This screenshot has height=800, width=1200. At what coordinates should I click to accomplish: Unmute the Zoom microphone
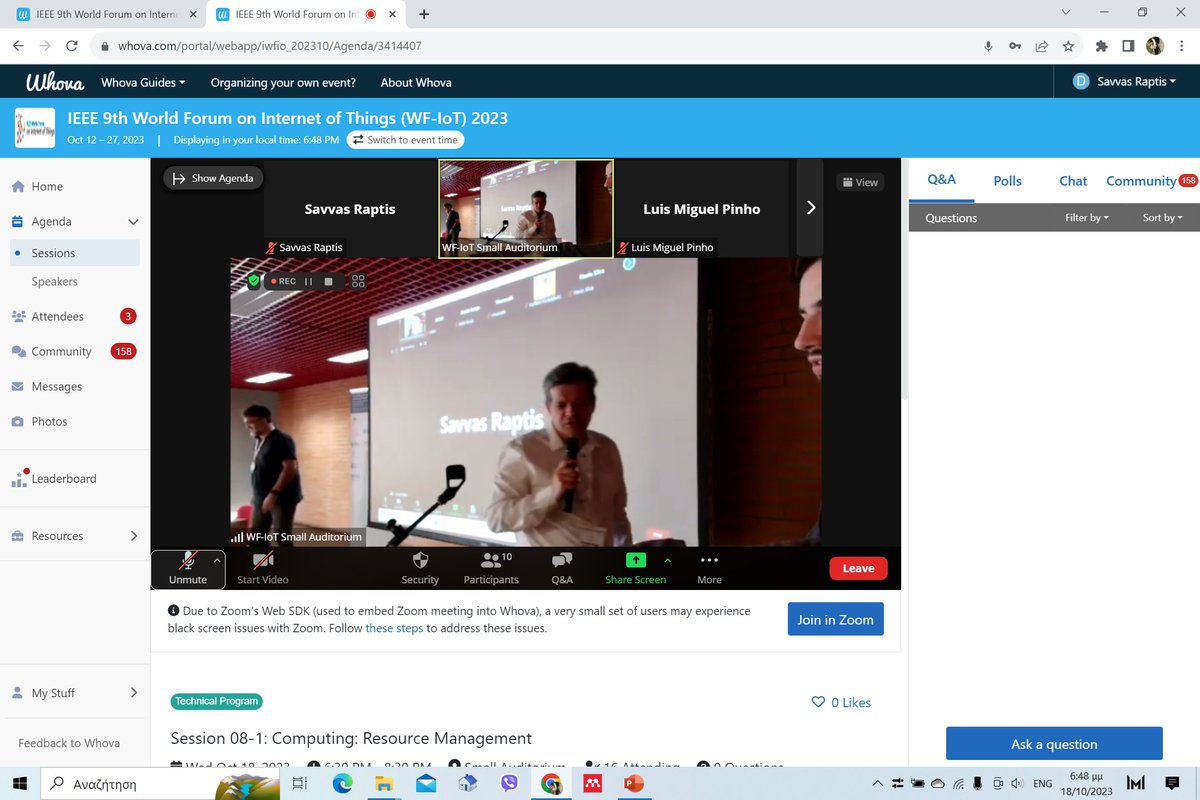point(187,568)
